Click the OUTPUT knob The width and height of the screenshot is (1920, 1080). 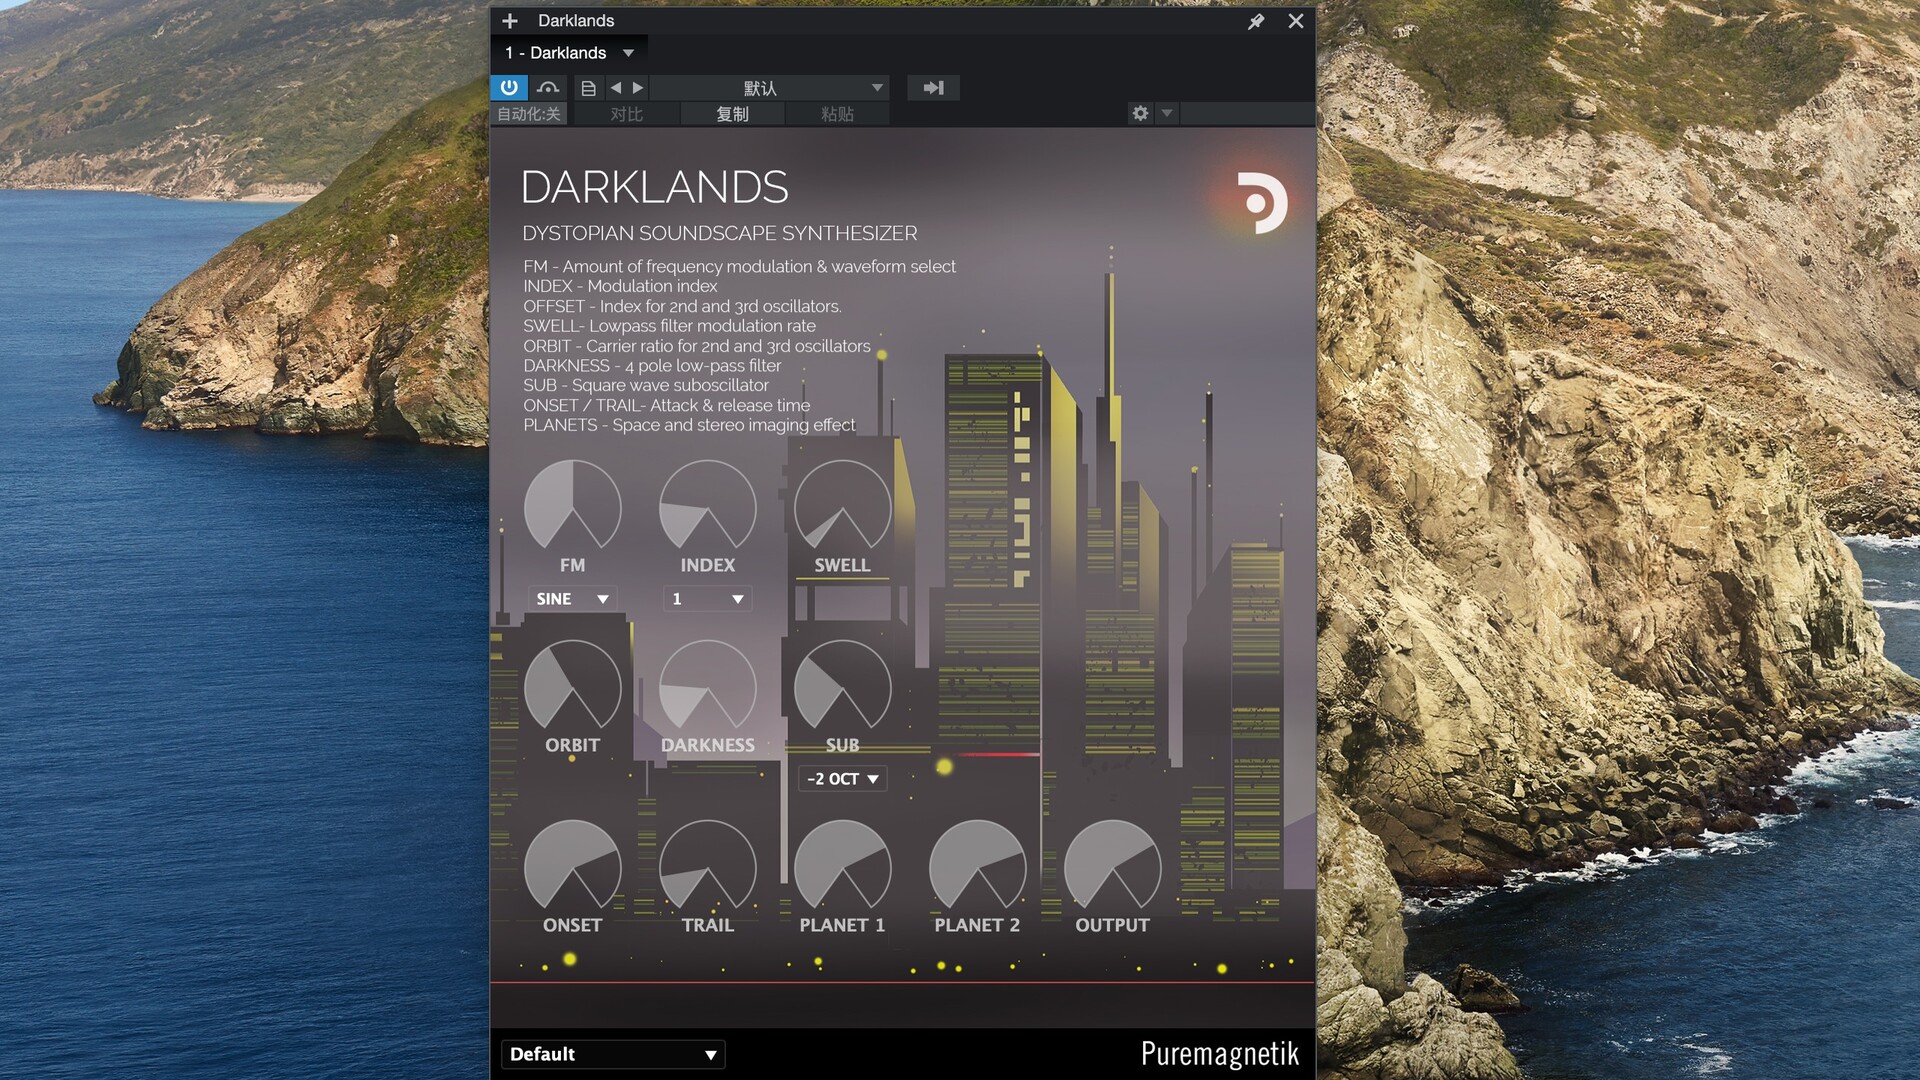tap(1113, 867)
